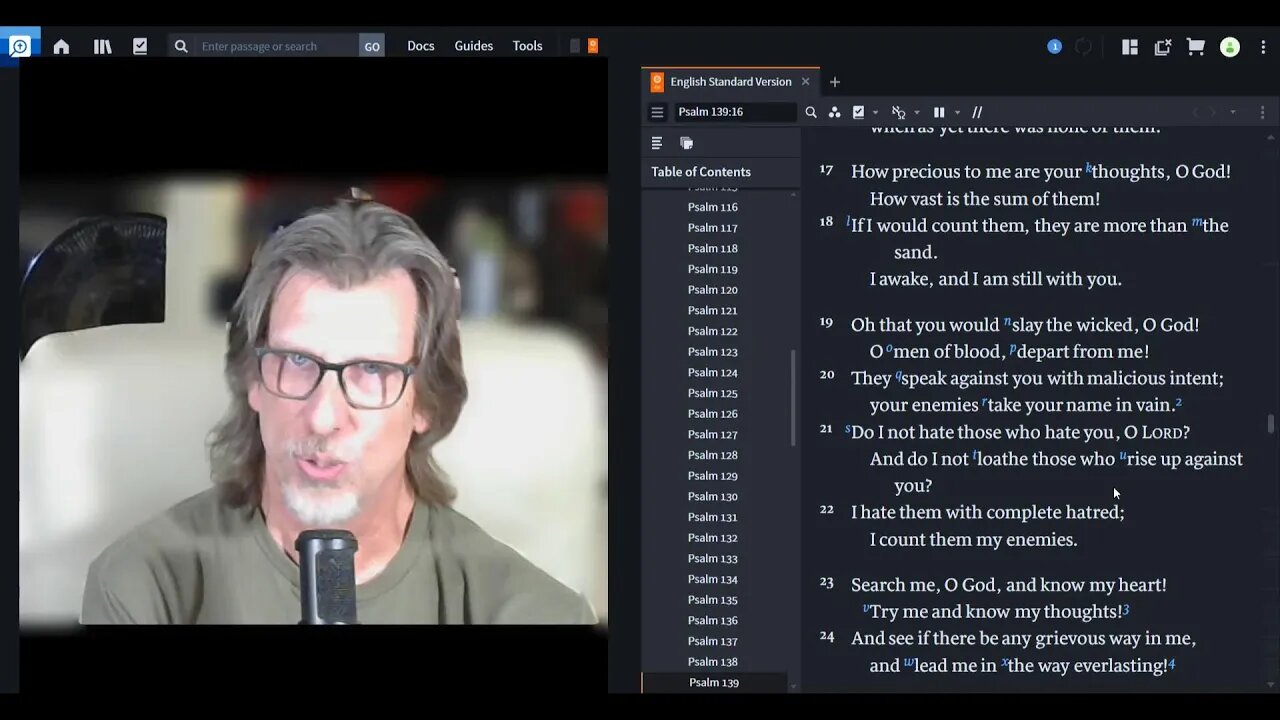The width and height of the screenshot is (1280, 720).
Task: Open the application kebab menu at top right
Action: point(1263,46)
